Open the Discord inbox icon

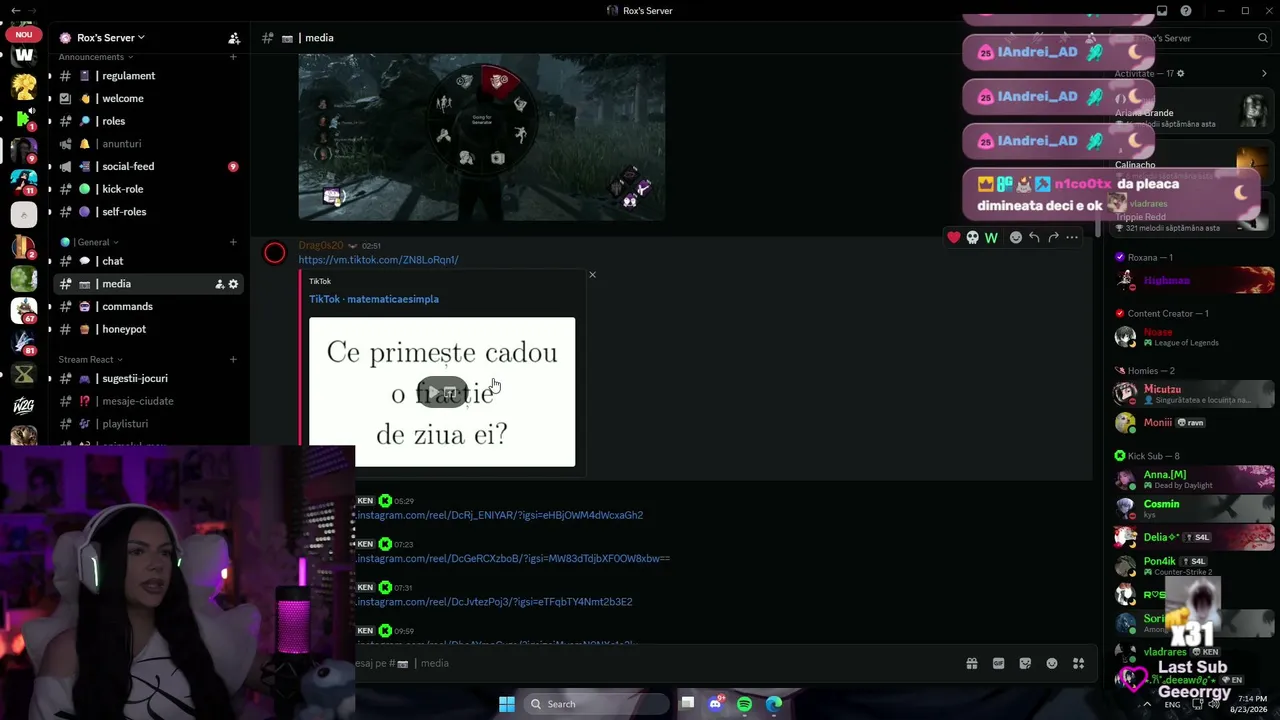click(x=1162, y=11)
